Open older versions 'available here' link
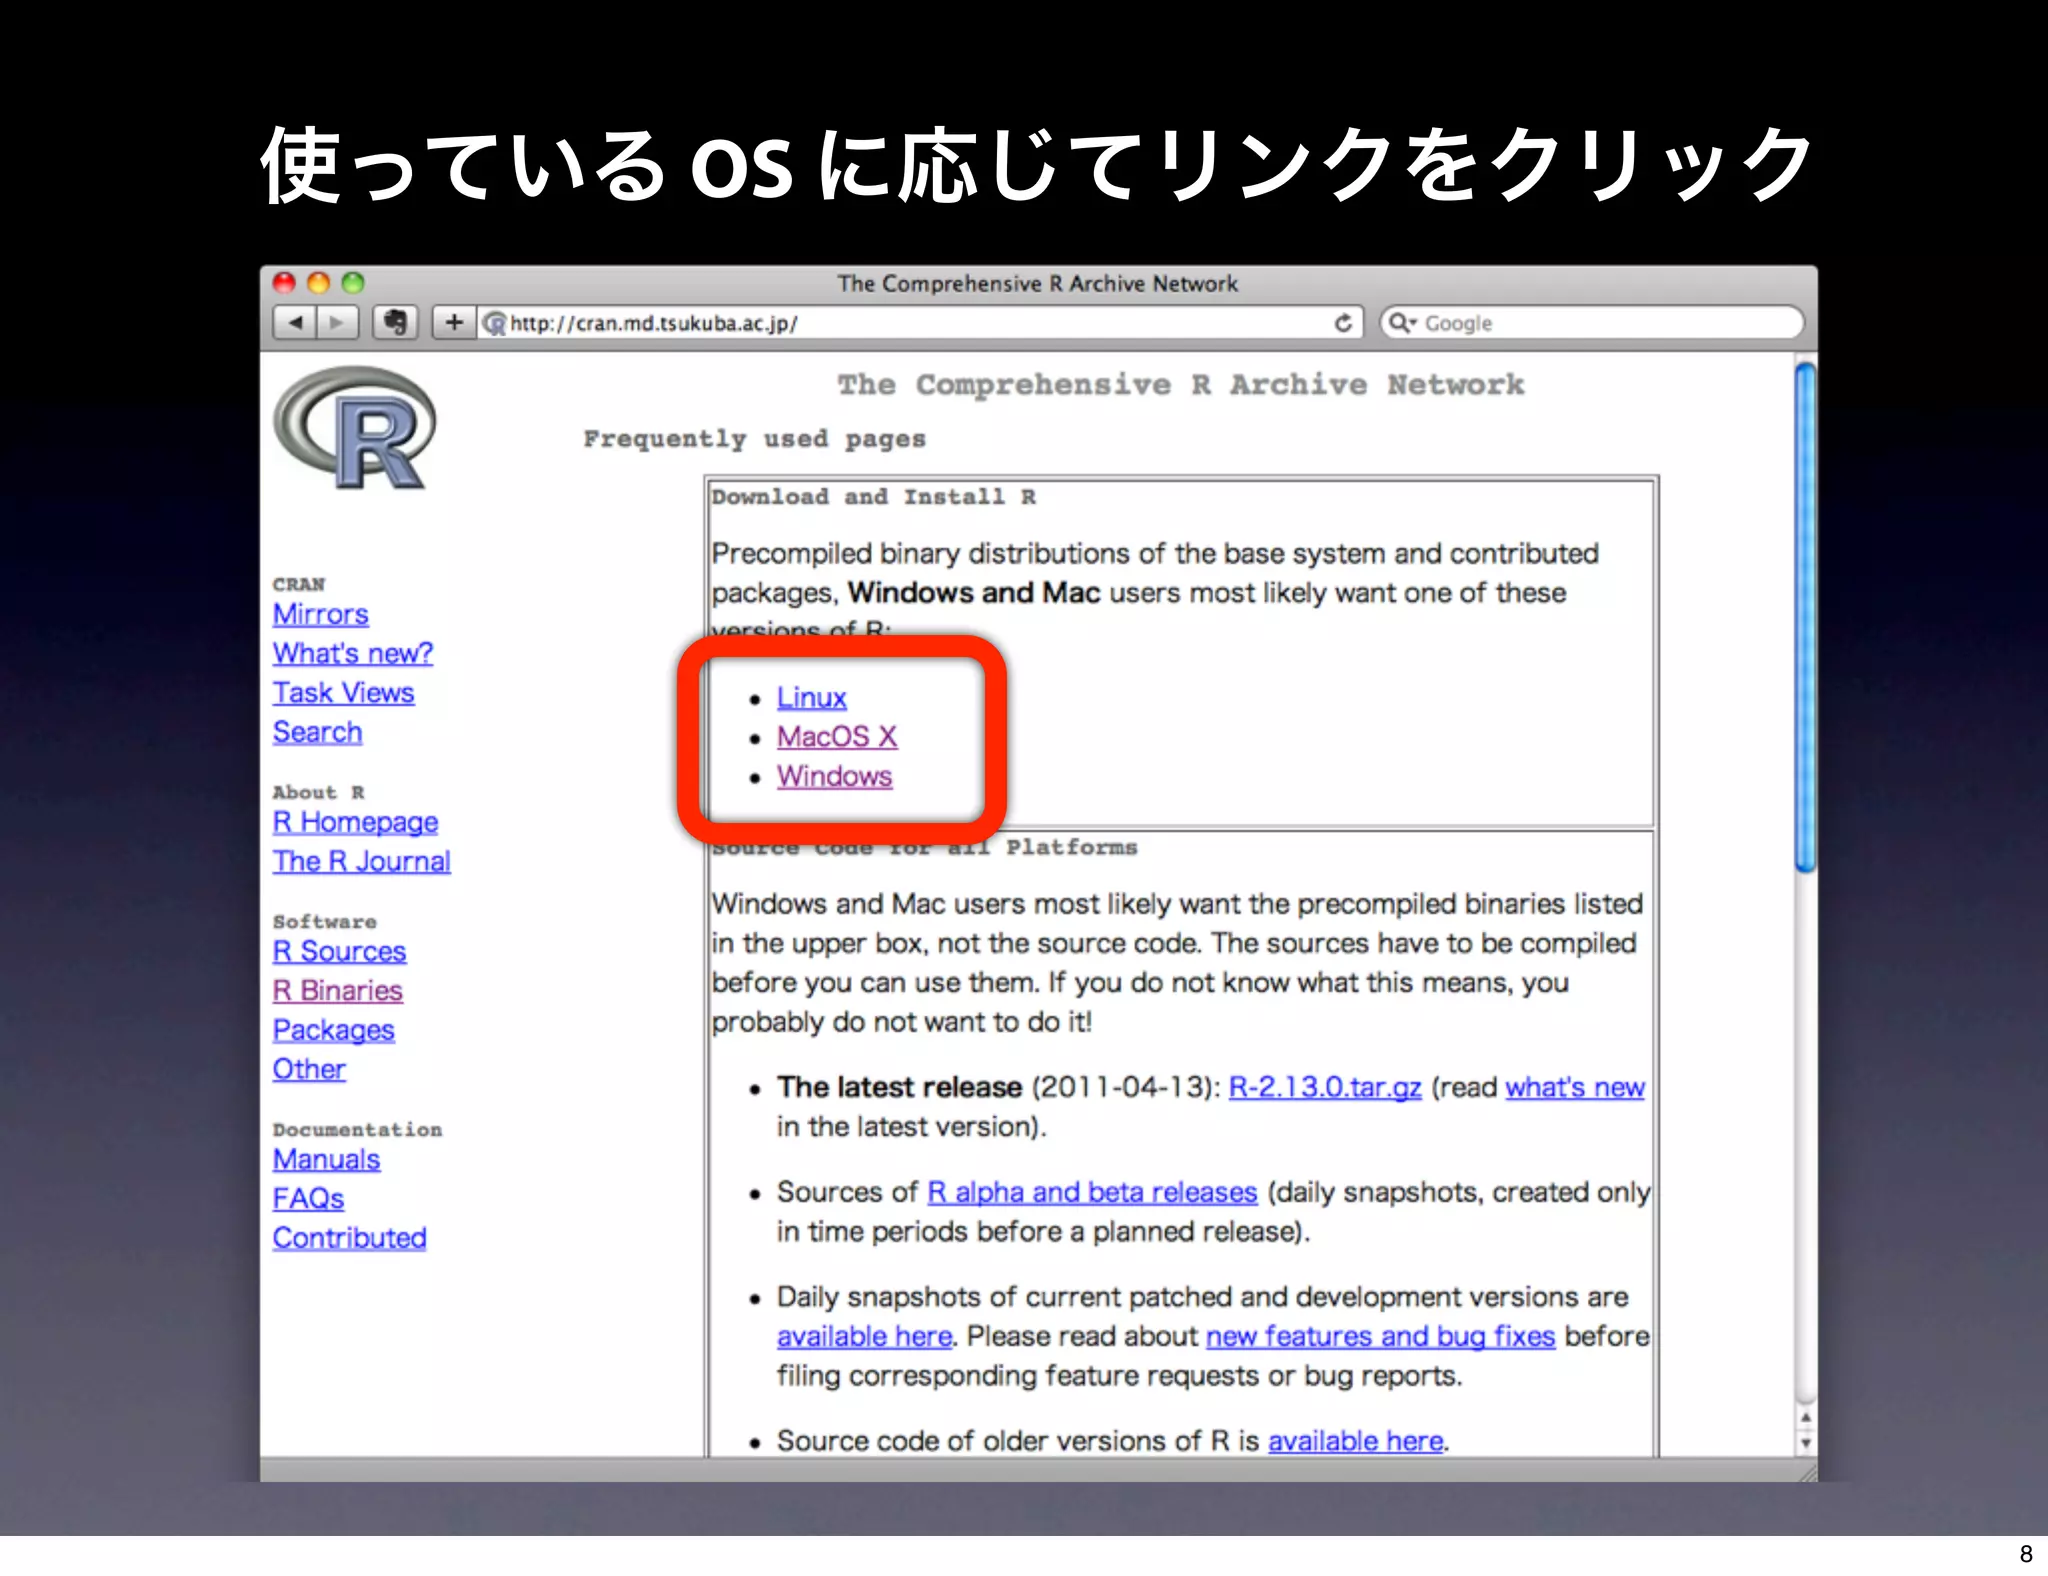The width and height of the screenshot is (2048, 1576). point(1356,1441)
